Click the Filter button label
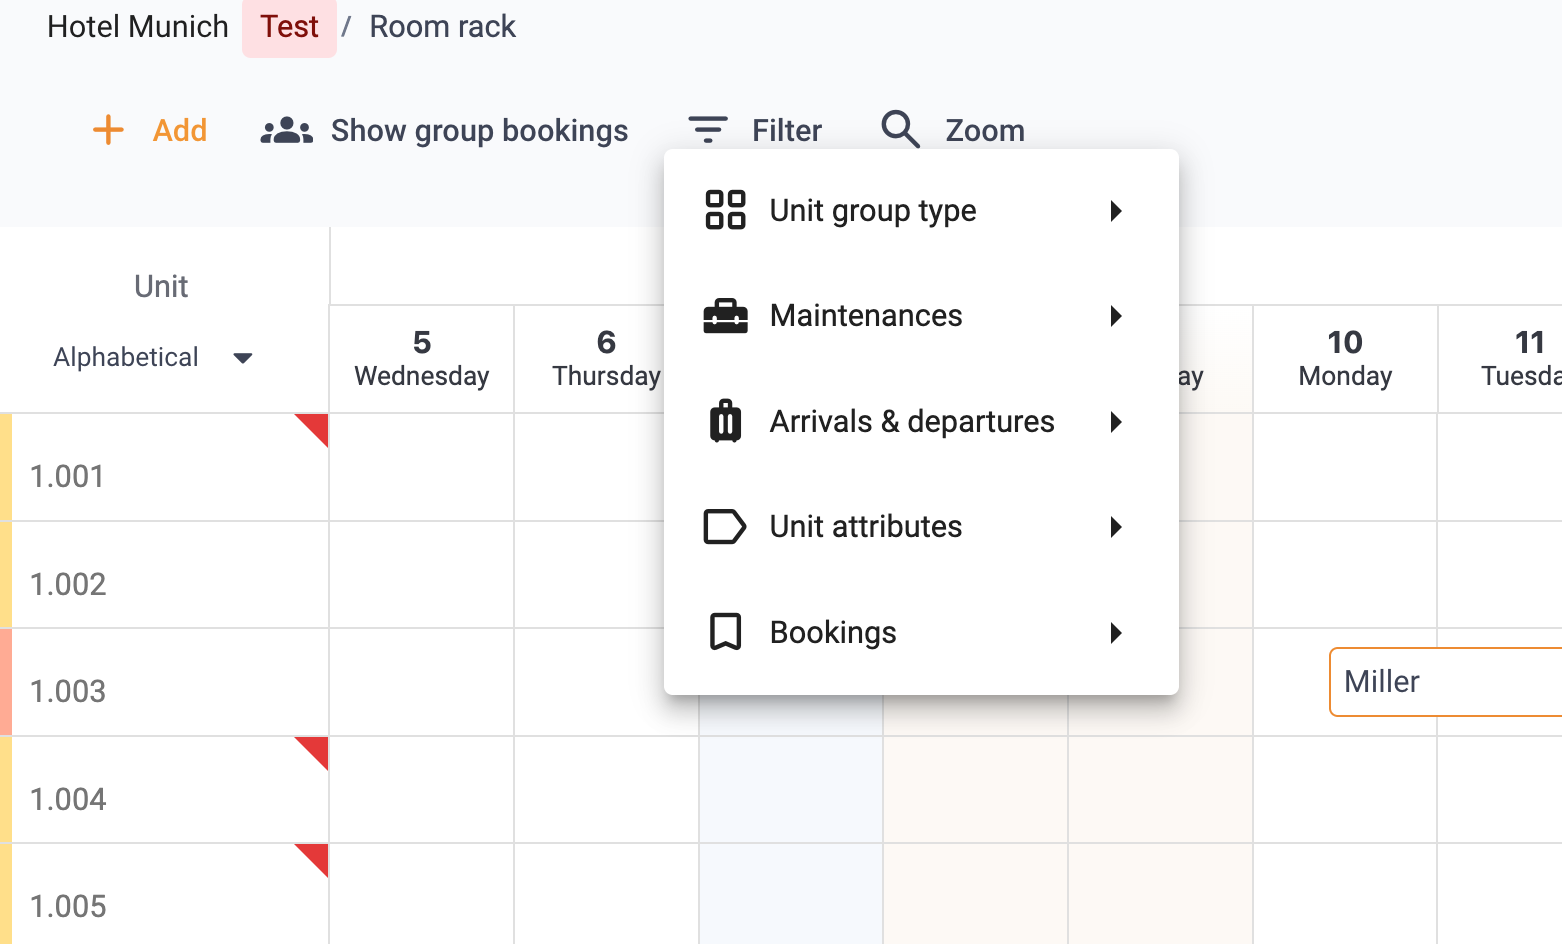Viewport: 1562px width, 944px height. (787, 130)
